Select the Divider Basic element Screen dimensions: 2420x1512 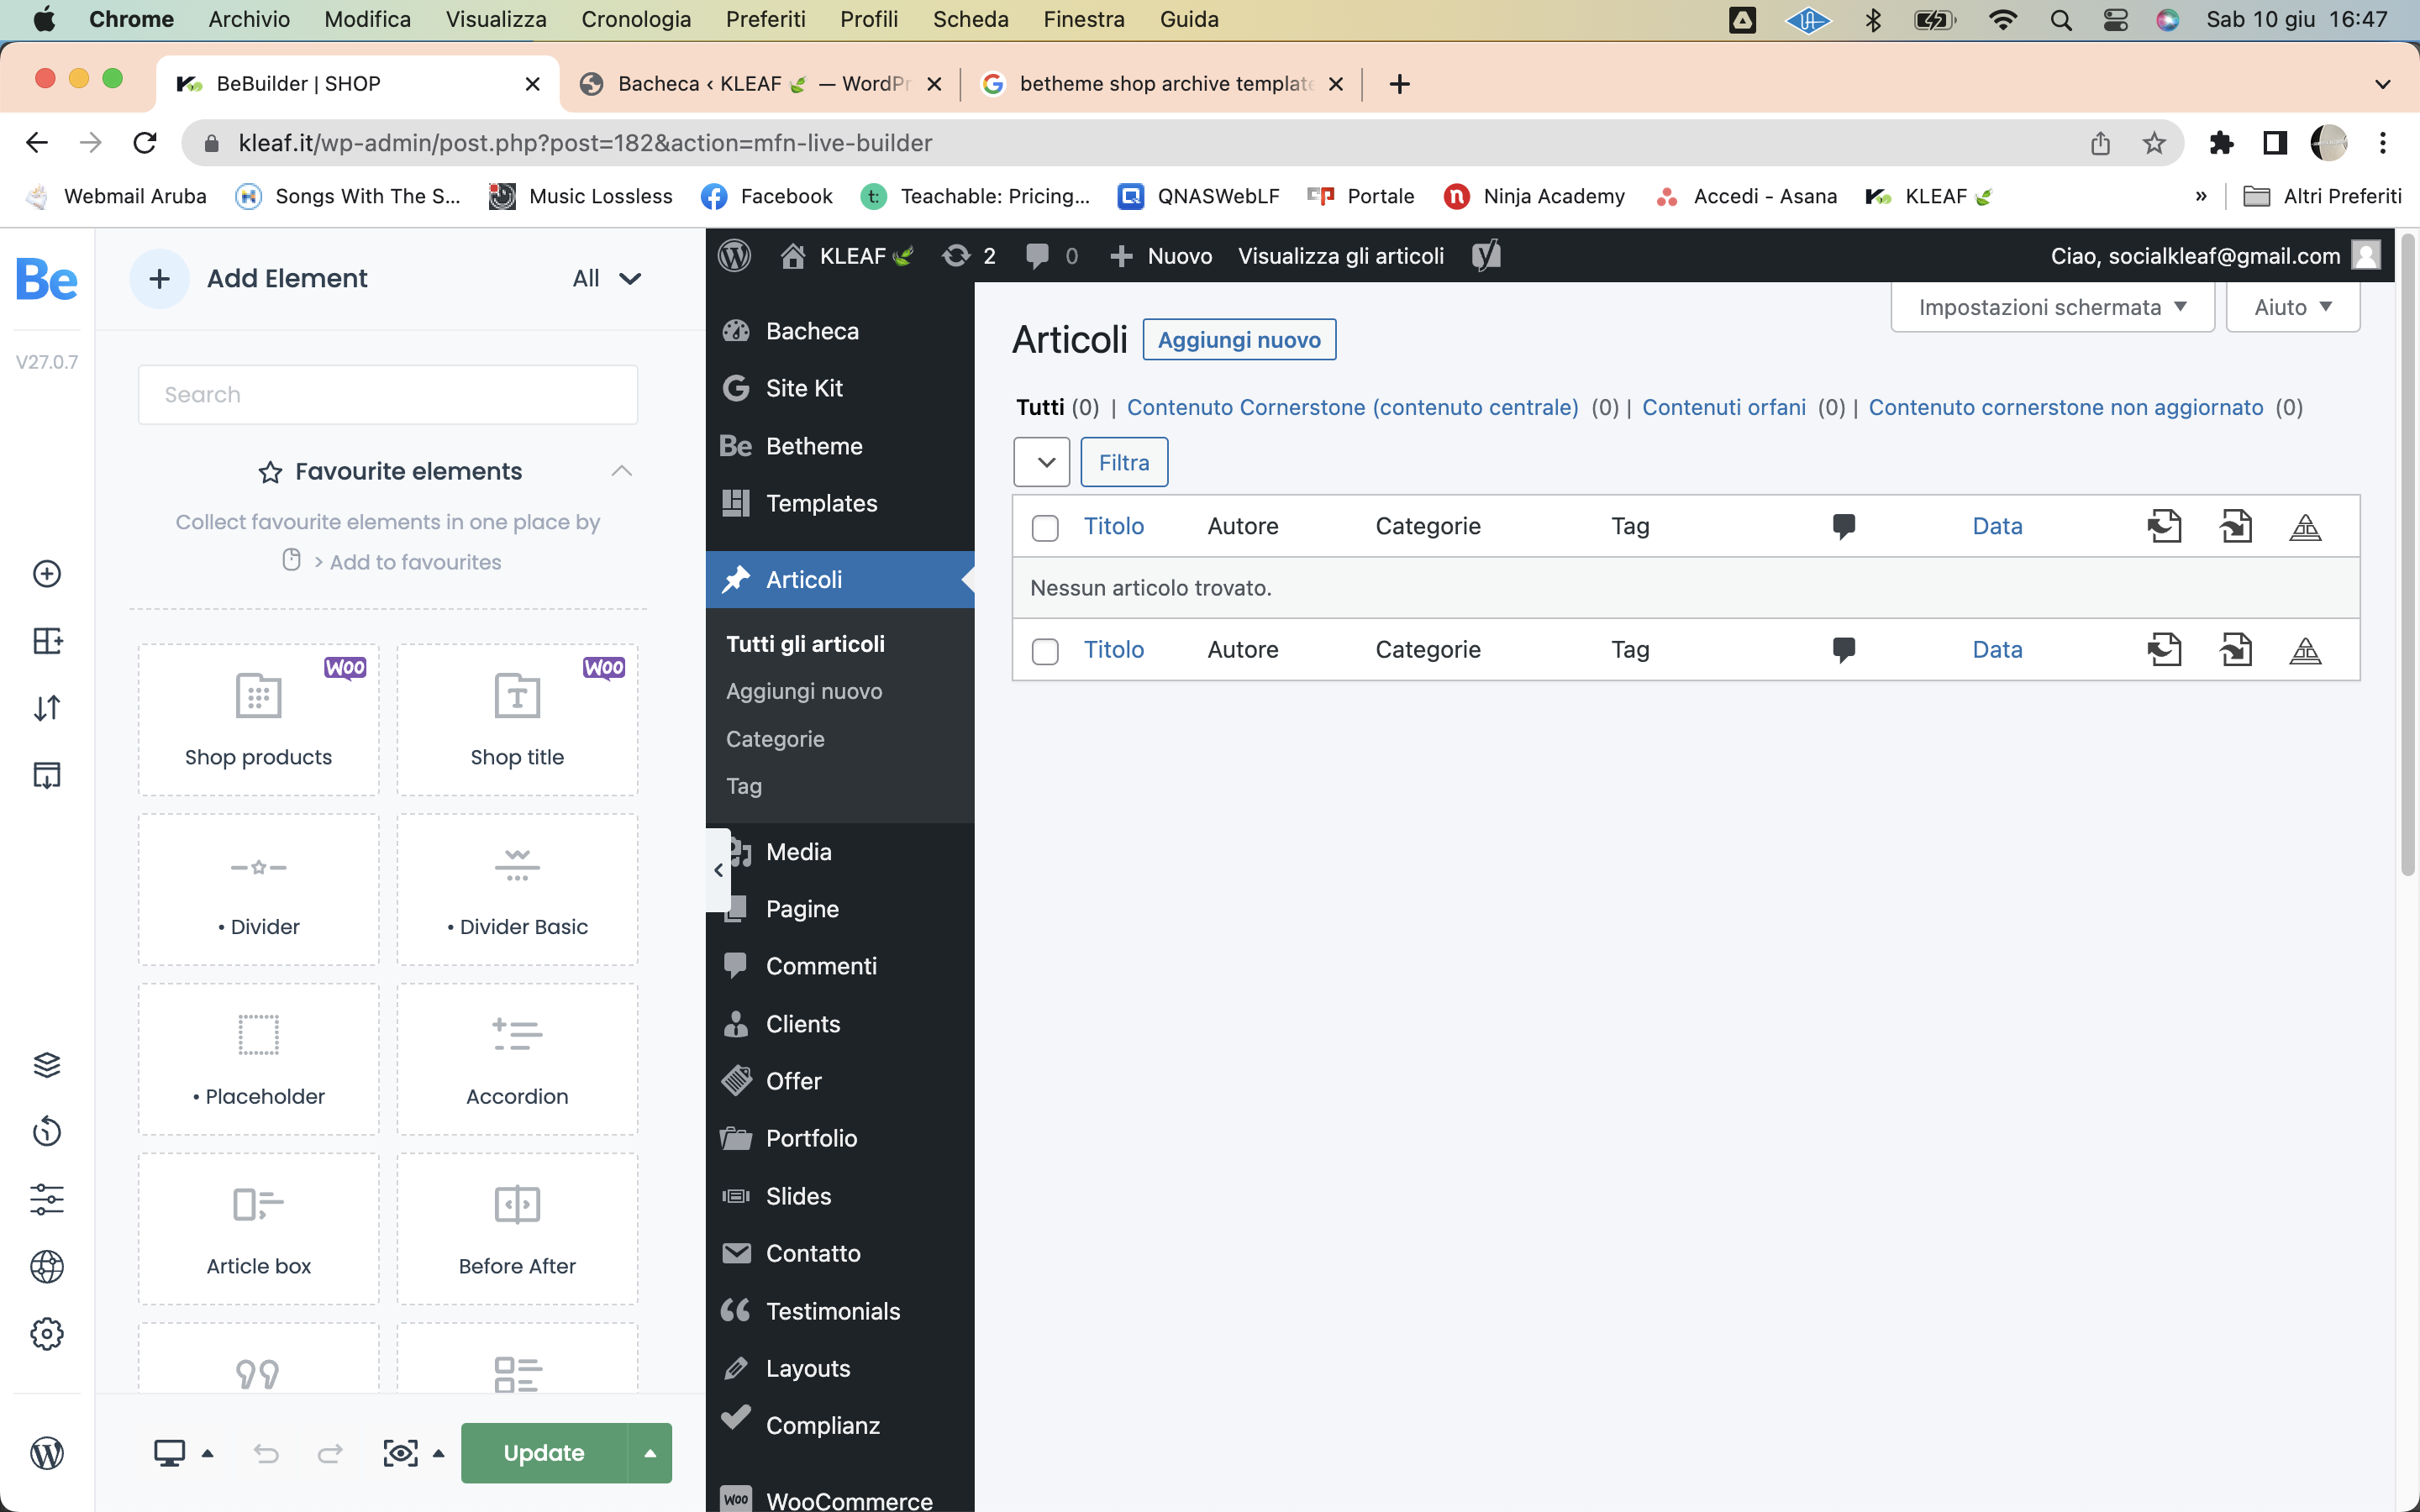pyautogui.click(x=517, y=890)
